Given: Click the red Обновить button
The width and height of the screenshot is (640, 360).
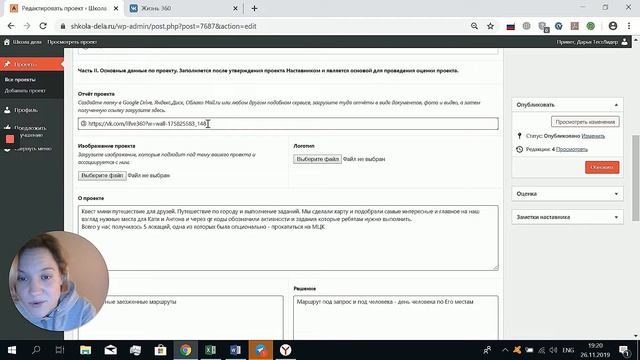Looking at the screenshot, I should (602, 167).
